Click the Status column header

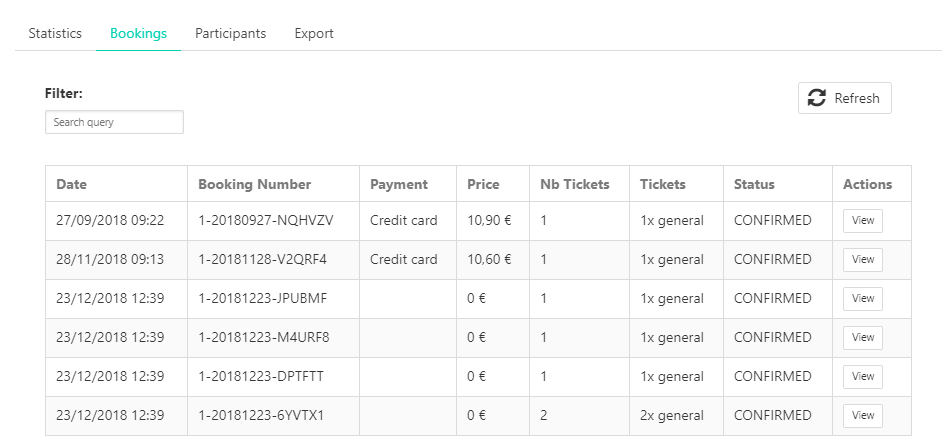754,184
